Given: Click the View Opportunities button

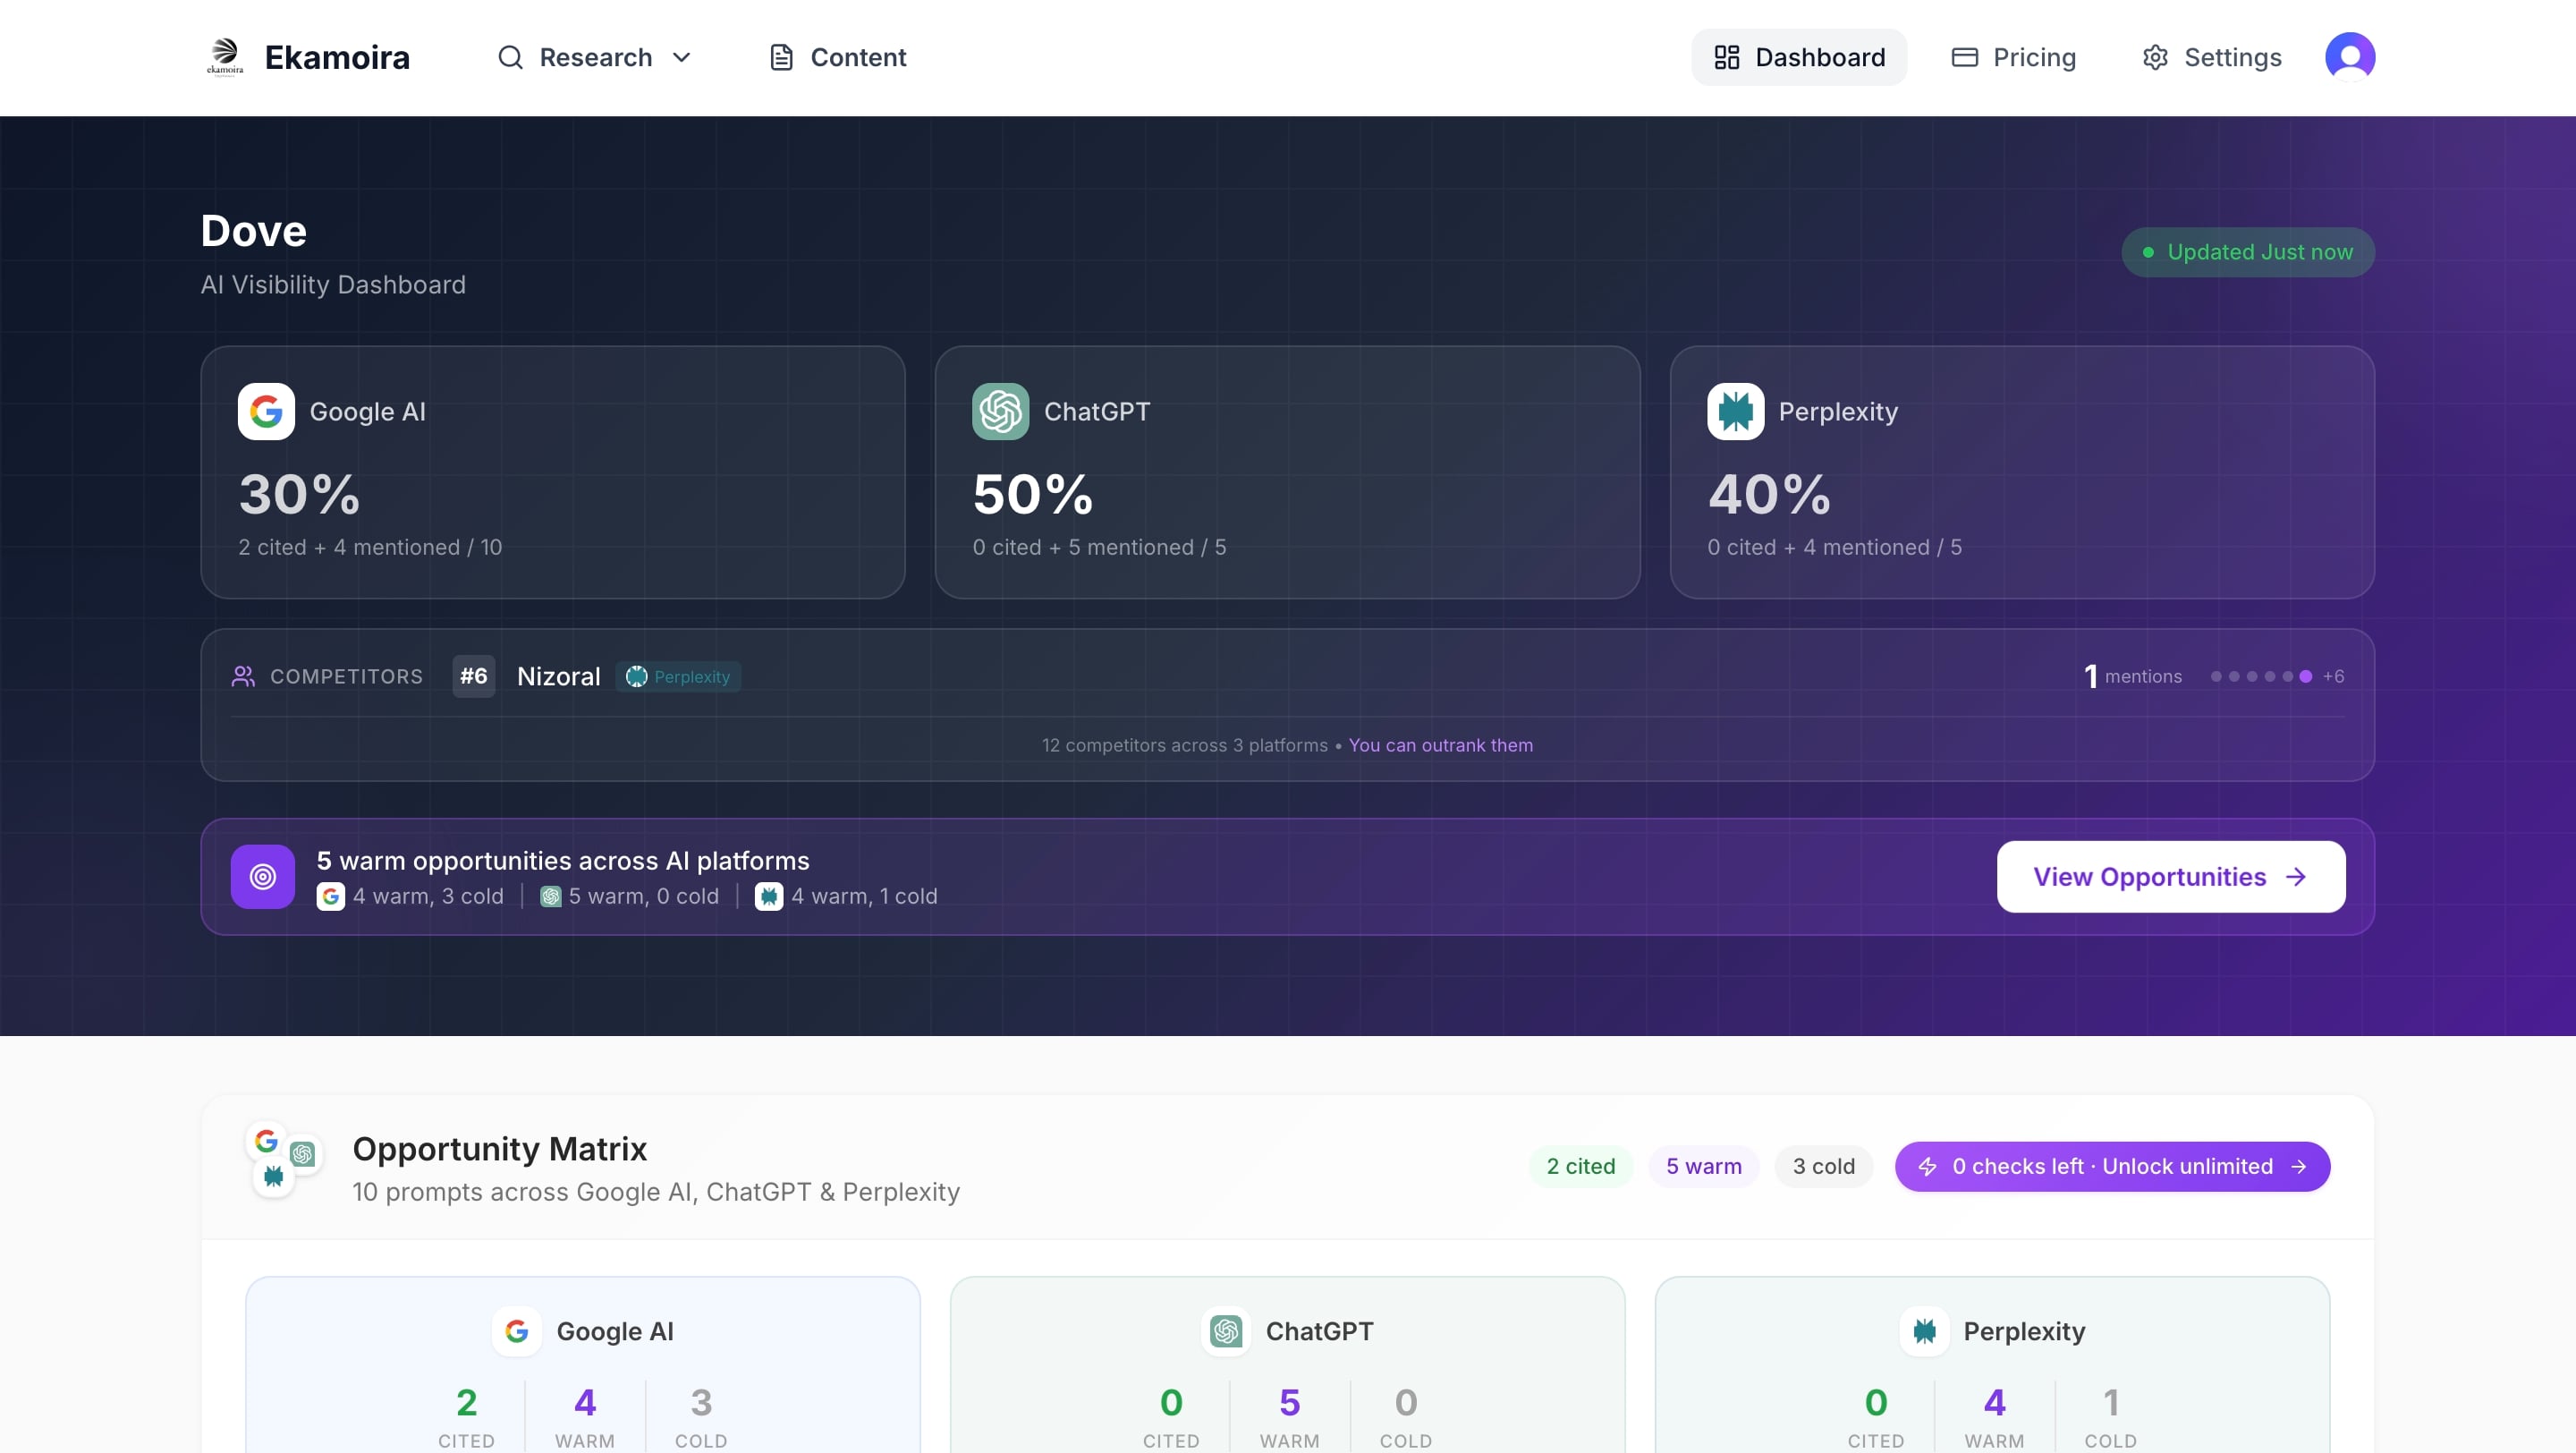Looking at the screenshot, I should (2170, 876).
